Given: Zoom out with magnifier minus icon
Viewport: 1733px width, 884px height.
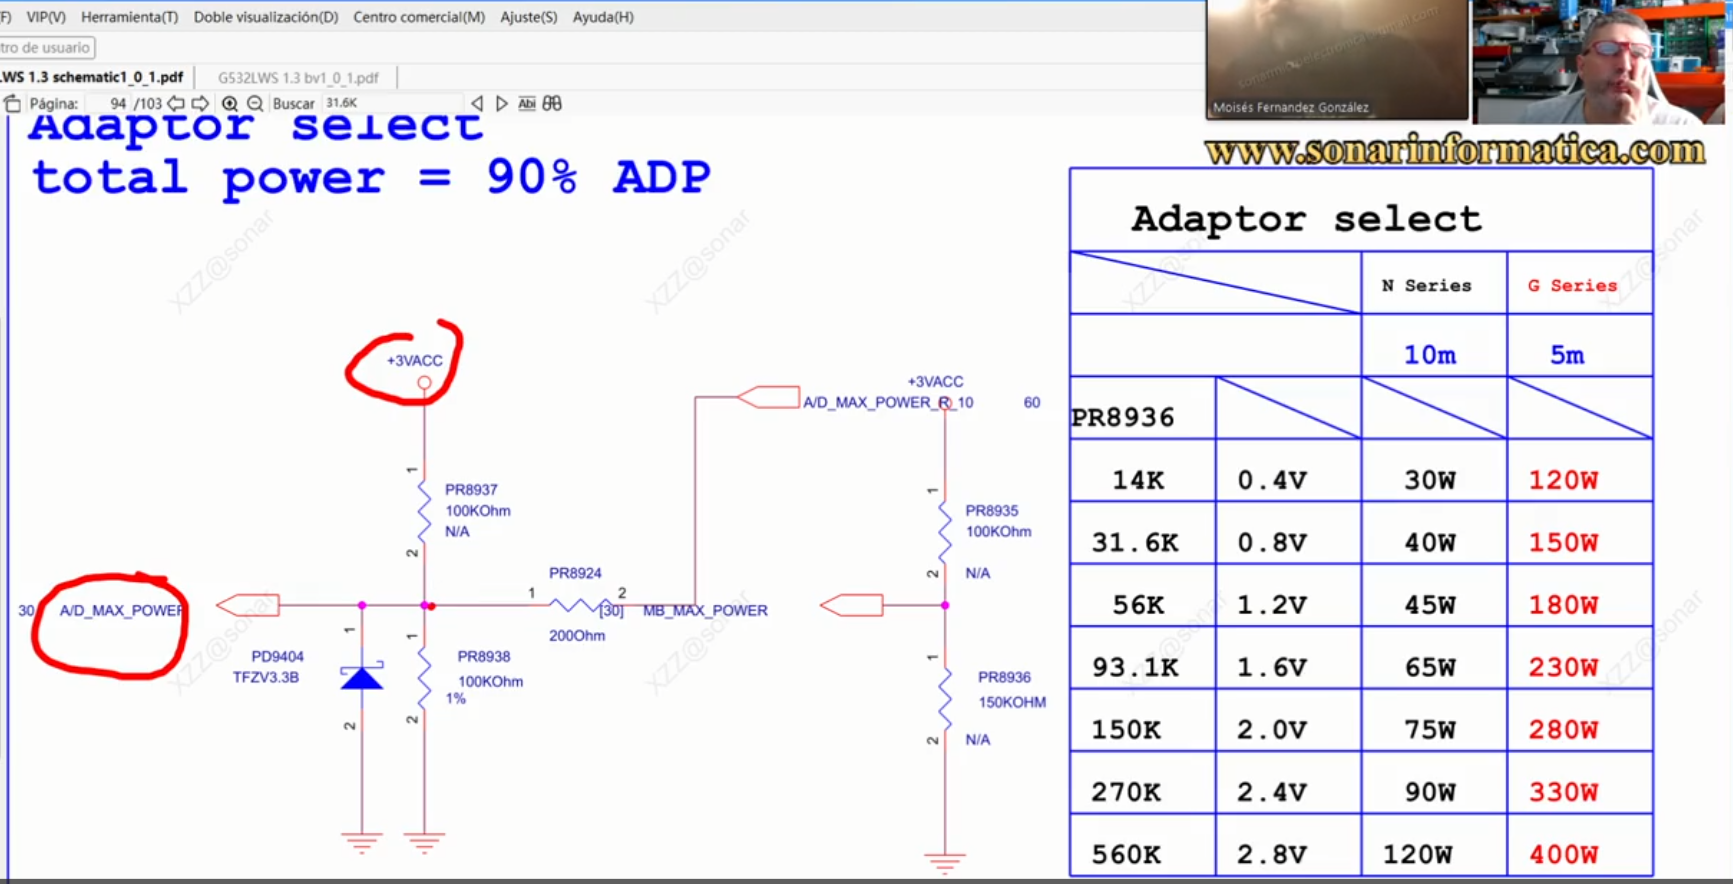Looking at the screenshot, I should pyautogui.click(x=255, y=104).
